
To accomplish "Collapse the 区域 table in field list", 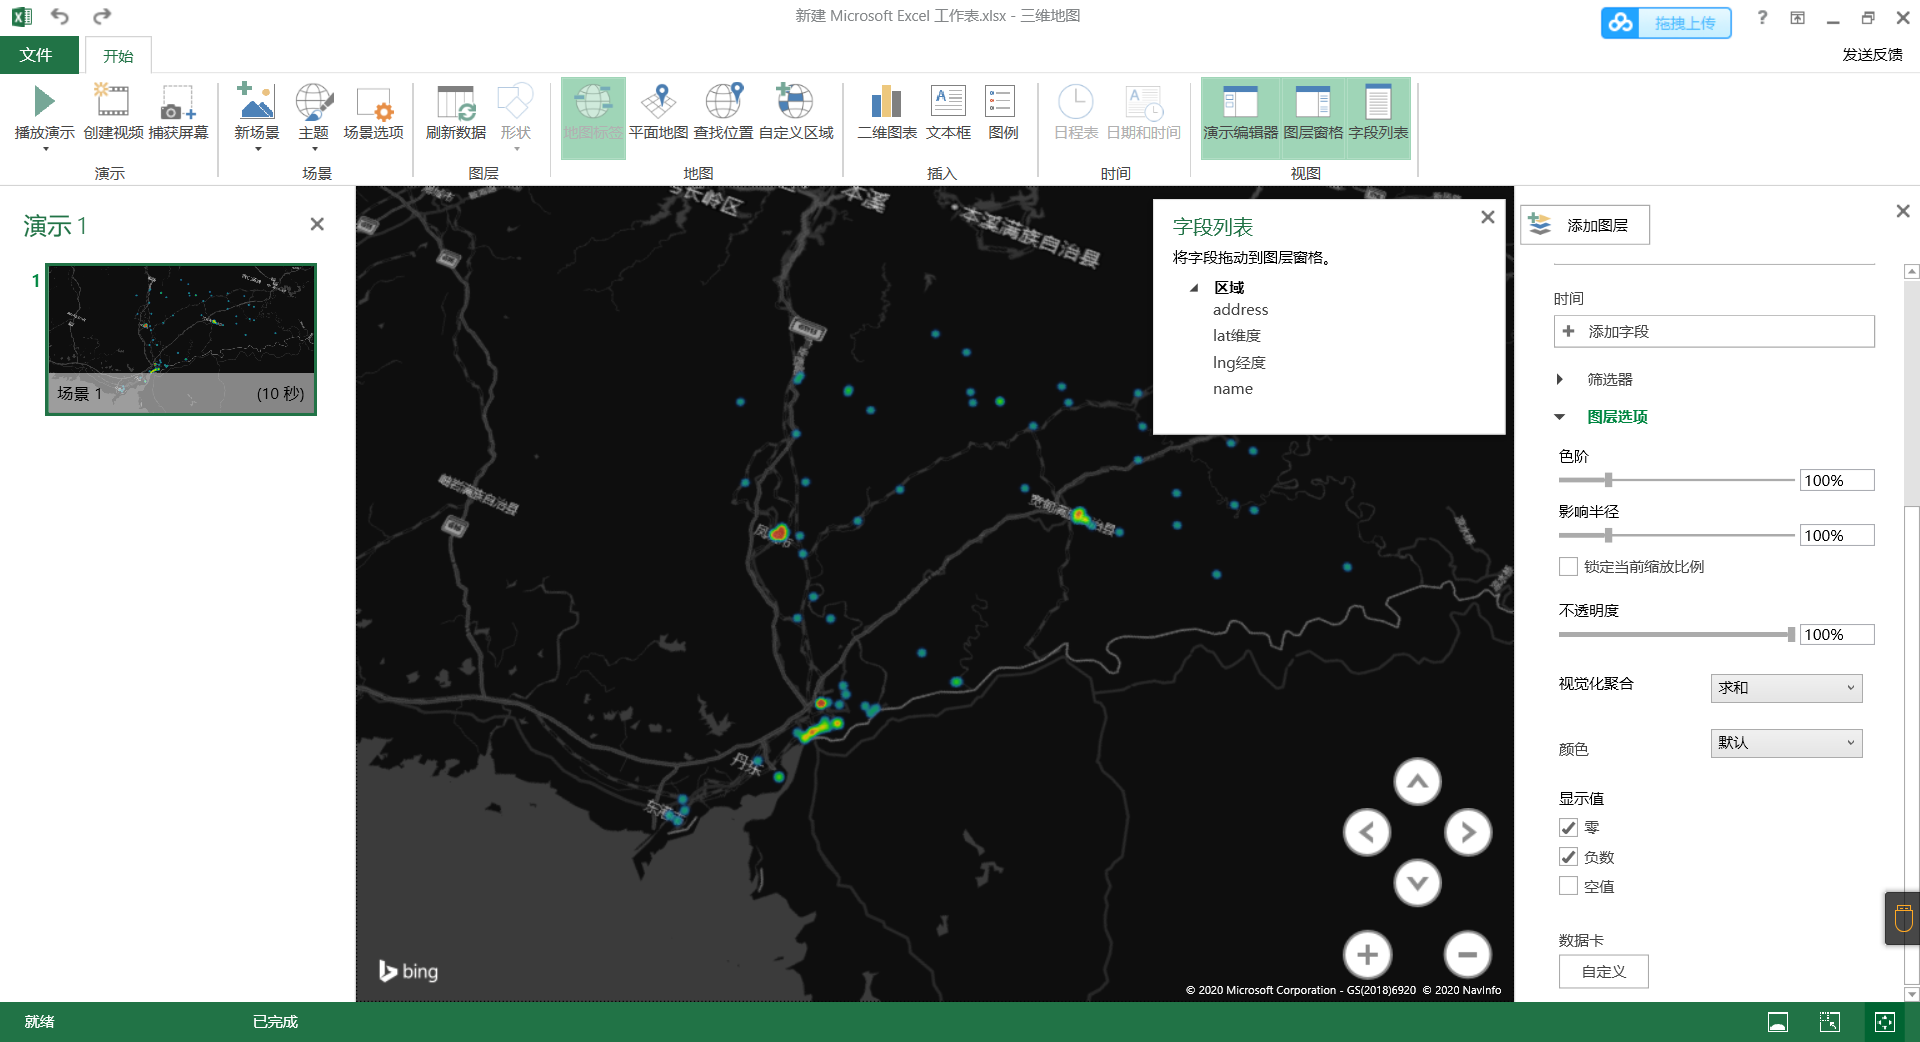I will 1194,288.
